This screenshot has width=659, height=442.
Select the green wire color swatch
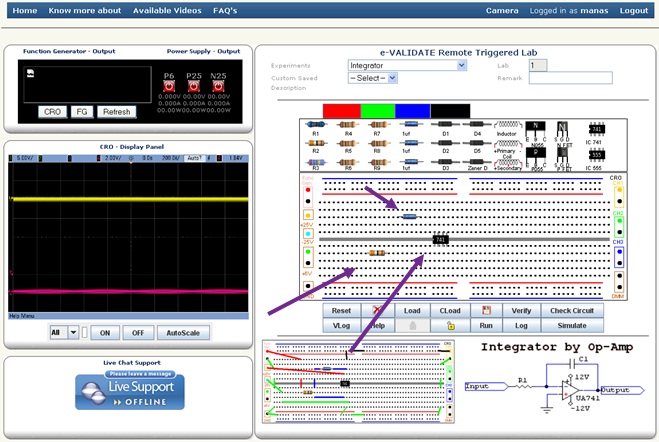[x=378, y=111]
